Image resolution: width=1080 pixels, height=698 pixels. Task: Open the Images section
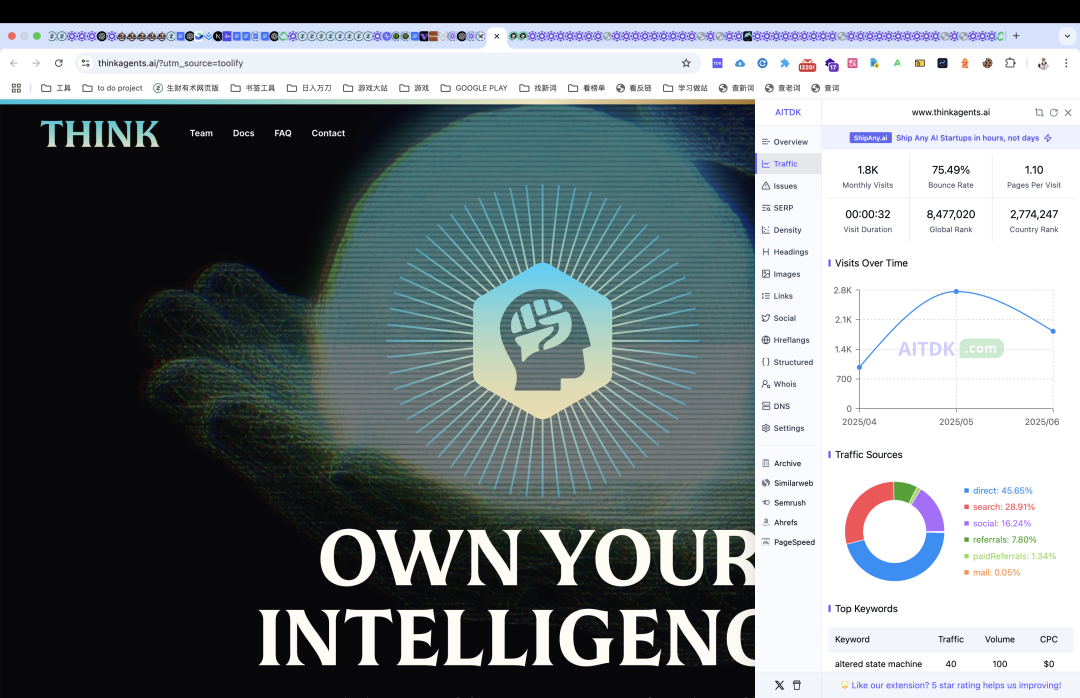781,274
